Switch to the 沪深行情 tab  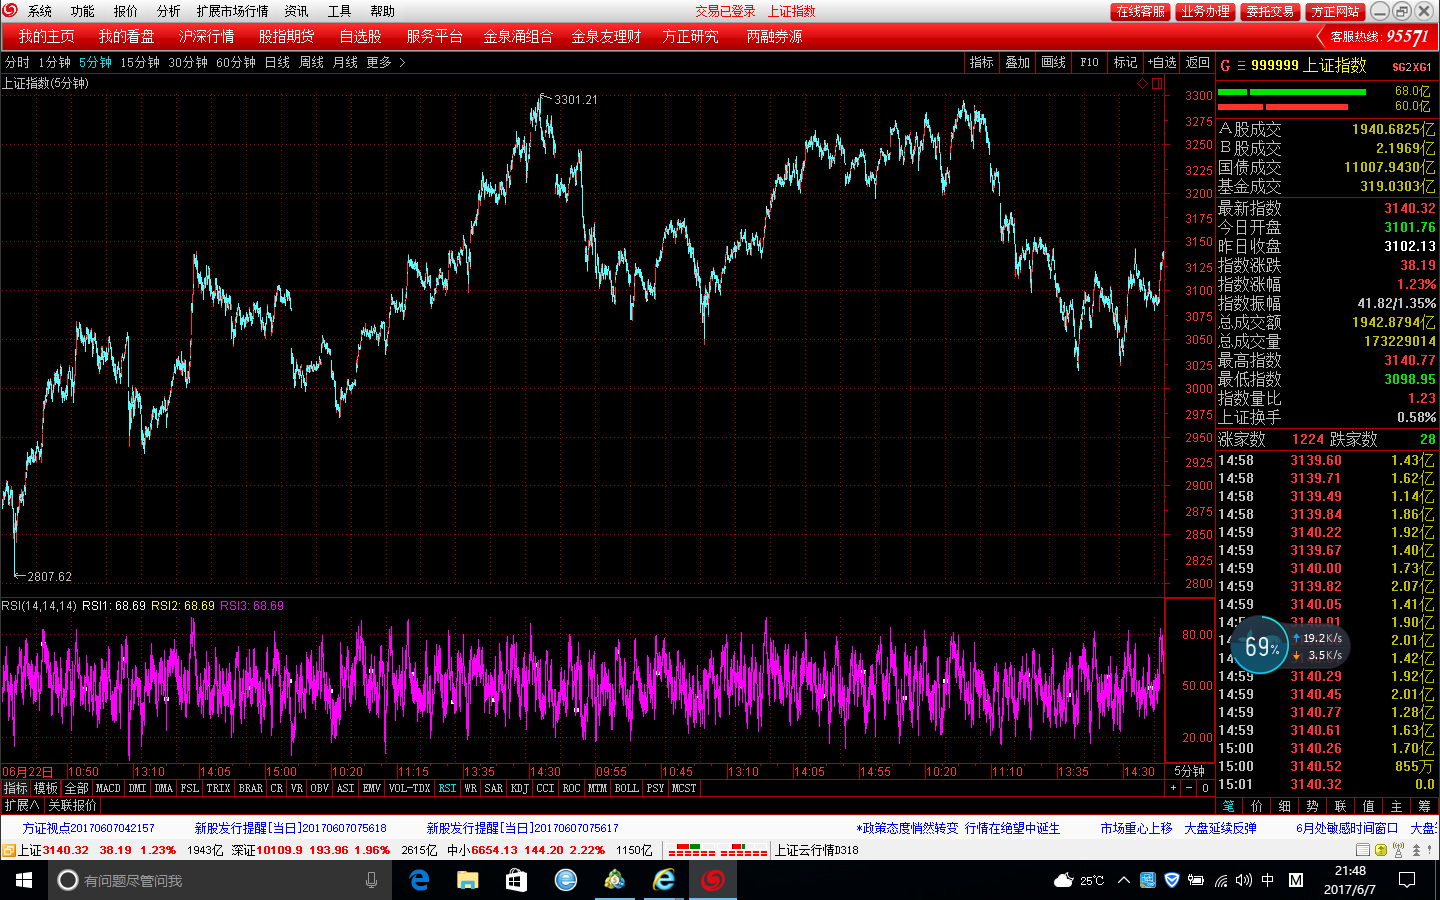(x=206, y=36)
